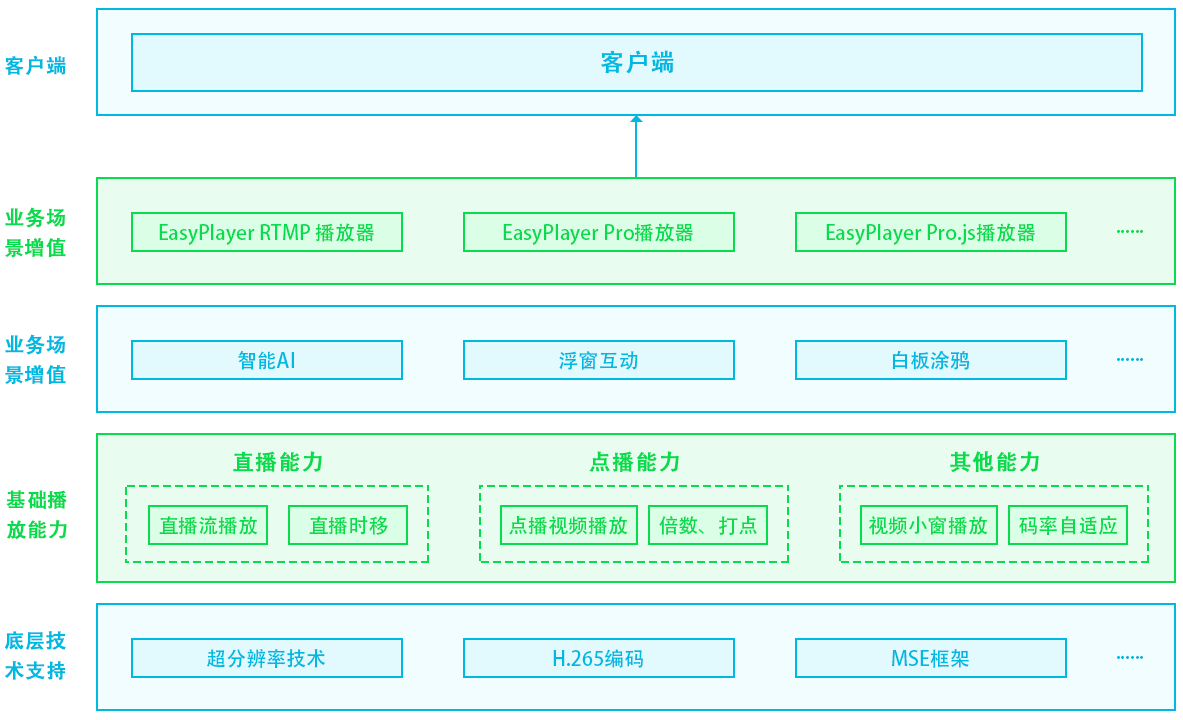The height and width of the screenshot is (720, 1183).
Task: Select the 智能AI capability box
Action: pos(266,360)
